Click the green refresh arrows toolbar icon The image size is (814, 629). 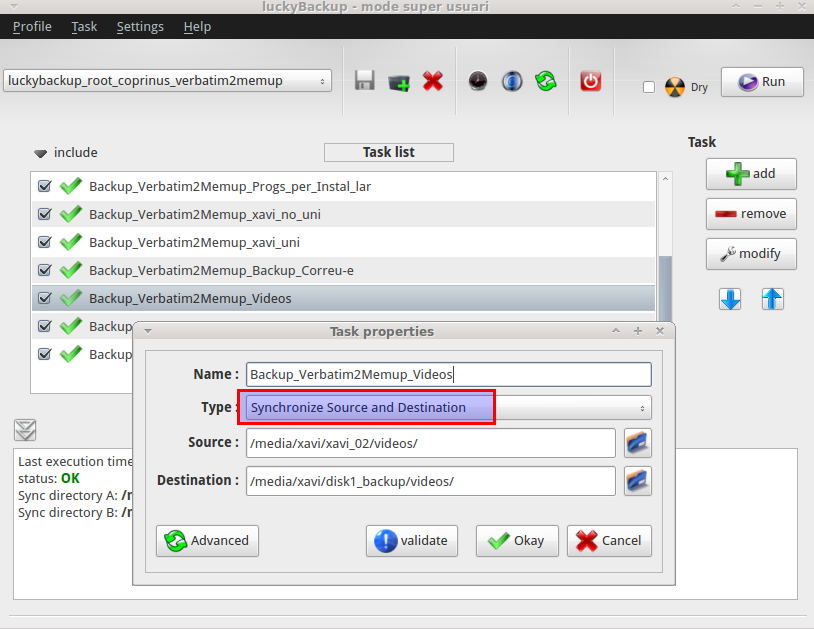[545, 81]
